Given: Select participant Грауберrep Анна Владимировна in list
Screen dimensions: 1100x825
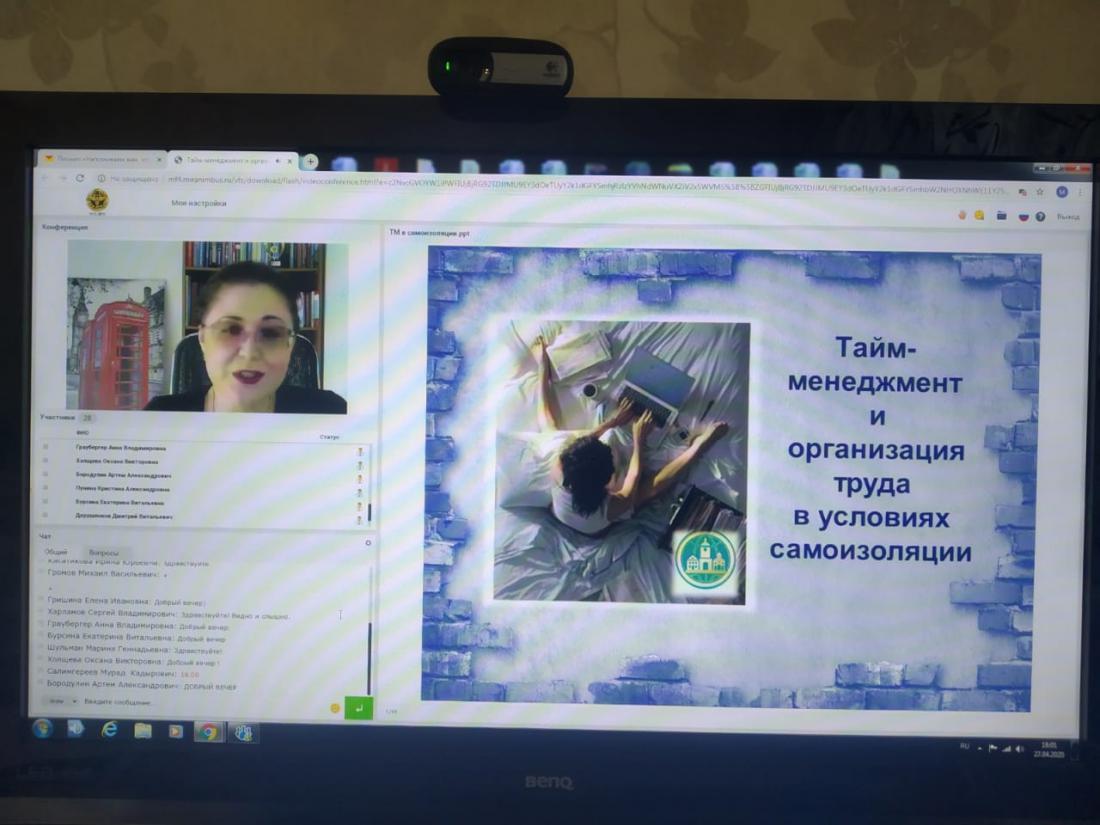Looking at the screenshot, I should point(121,447).
